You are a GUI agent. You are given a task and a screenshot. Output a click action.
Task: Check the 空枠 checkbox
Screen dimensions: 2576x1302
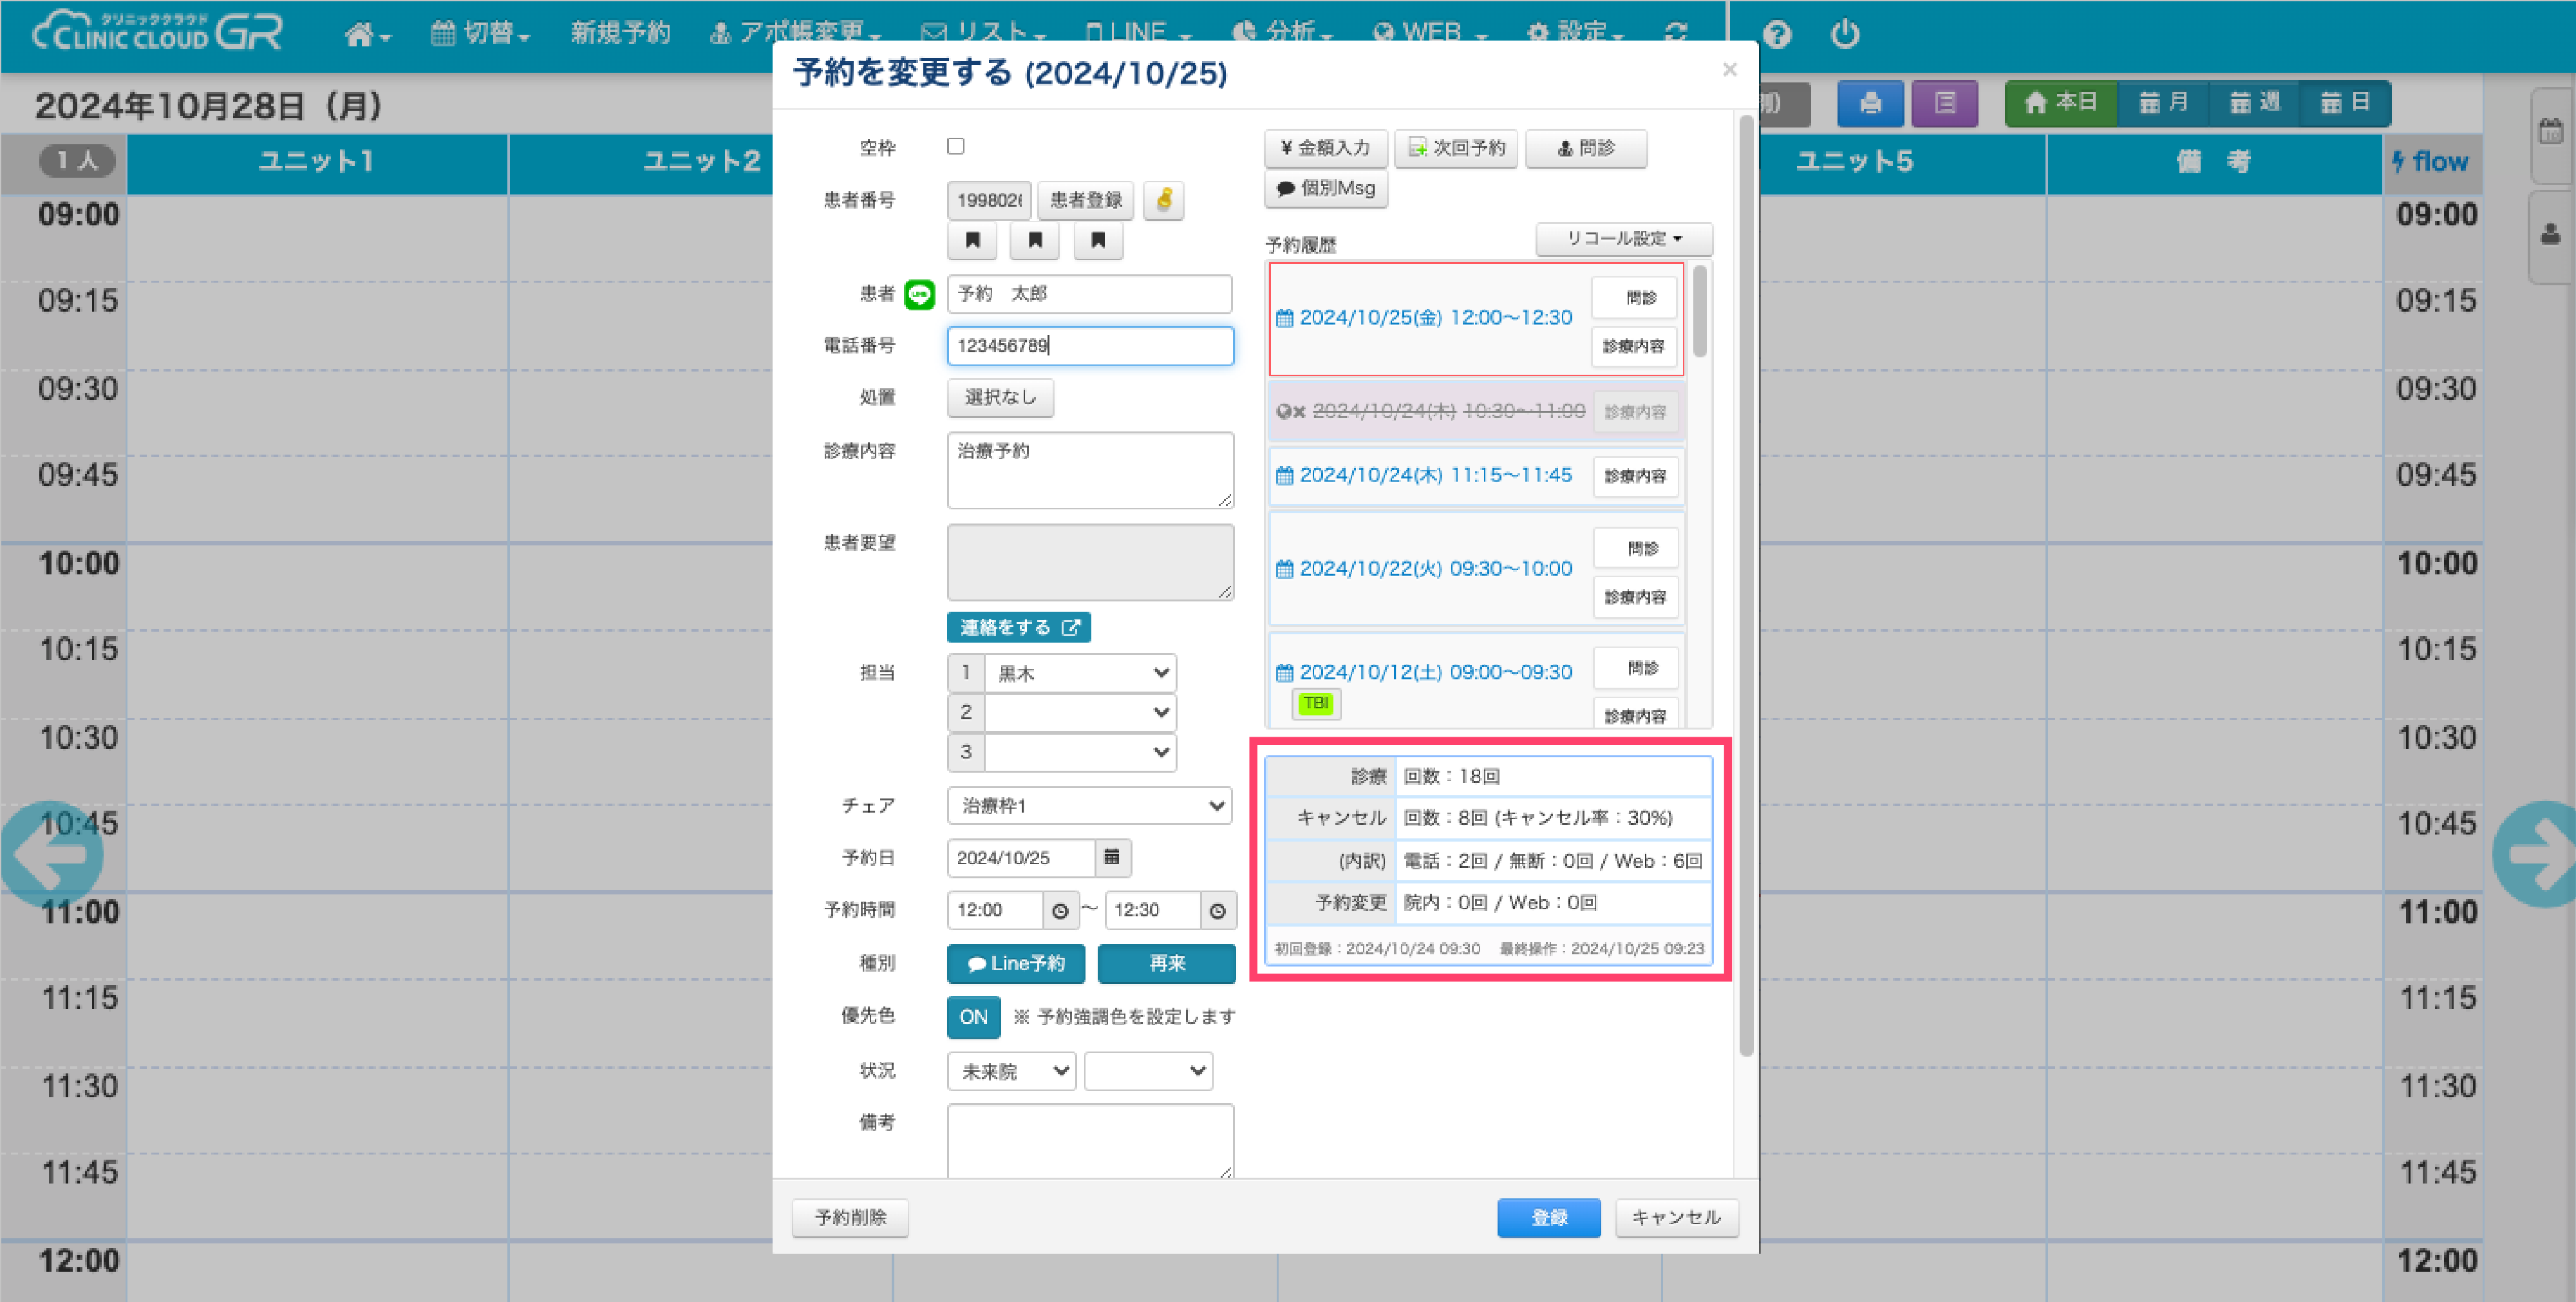coord(956,147)
